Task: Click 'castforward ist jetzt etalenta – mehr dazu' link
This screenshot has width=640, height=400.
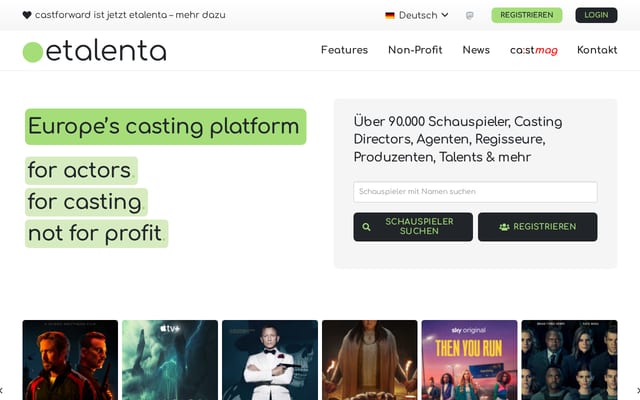Action: point(130,15)
